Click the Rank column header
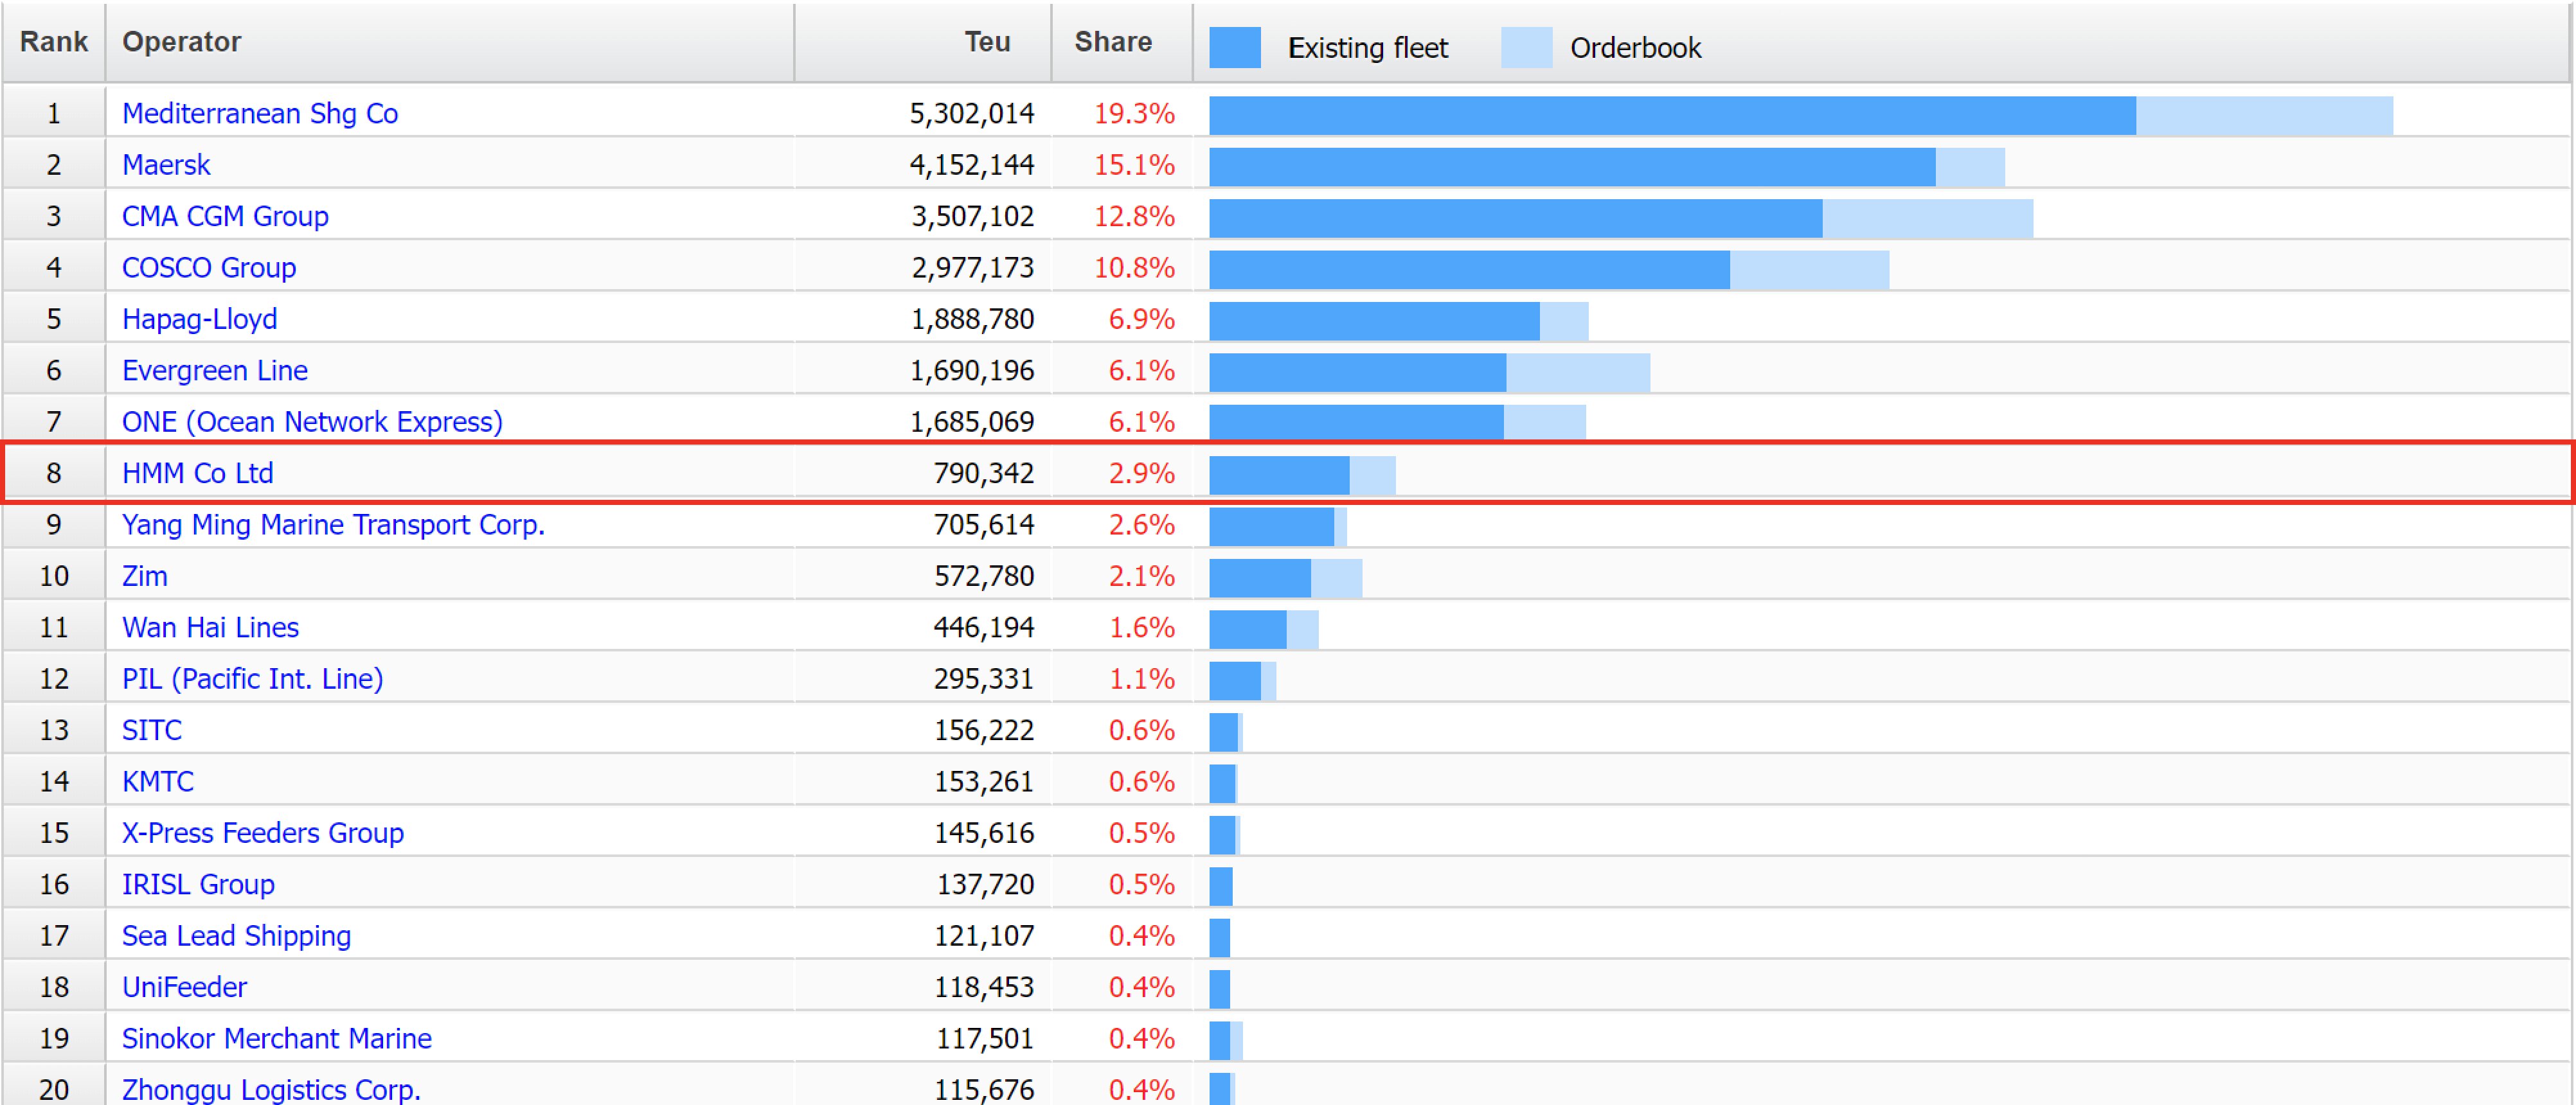The height and width of the screenshot is (1105, 2576). click(x=54, y=42)
